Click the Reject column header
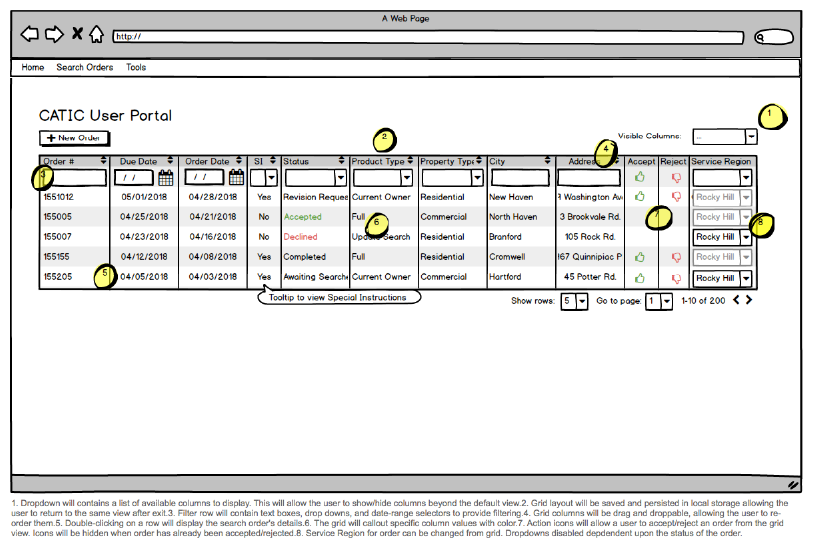813x550 pixels. pos(673,162)
